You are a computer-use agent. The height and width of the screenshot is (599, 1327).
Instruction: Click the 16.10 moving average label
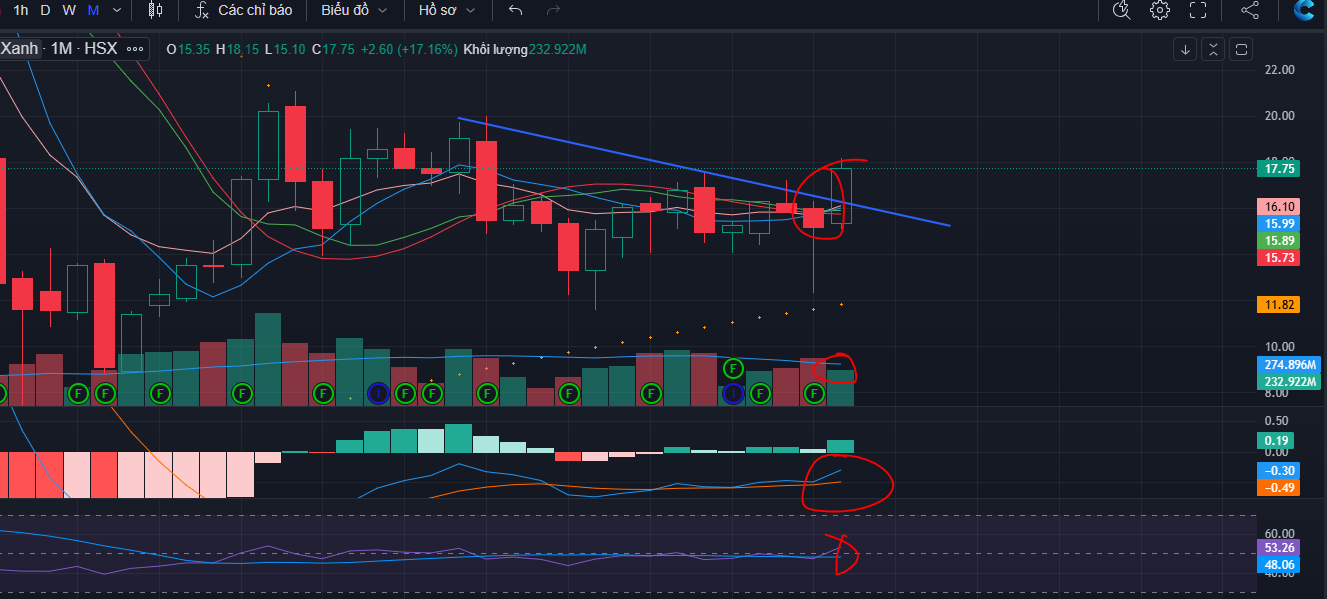1280,206
